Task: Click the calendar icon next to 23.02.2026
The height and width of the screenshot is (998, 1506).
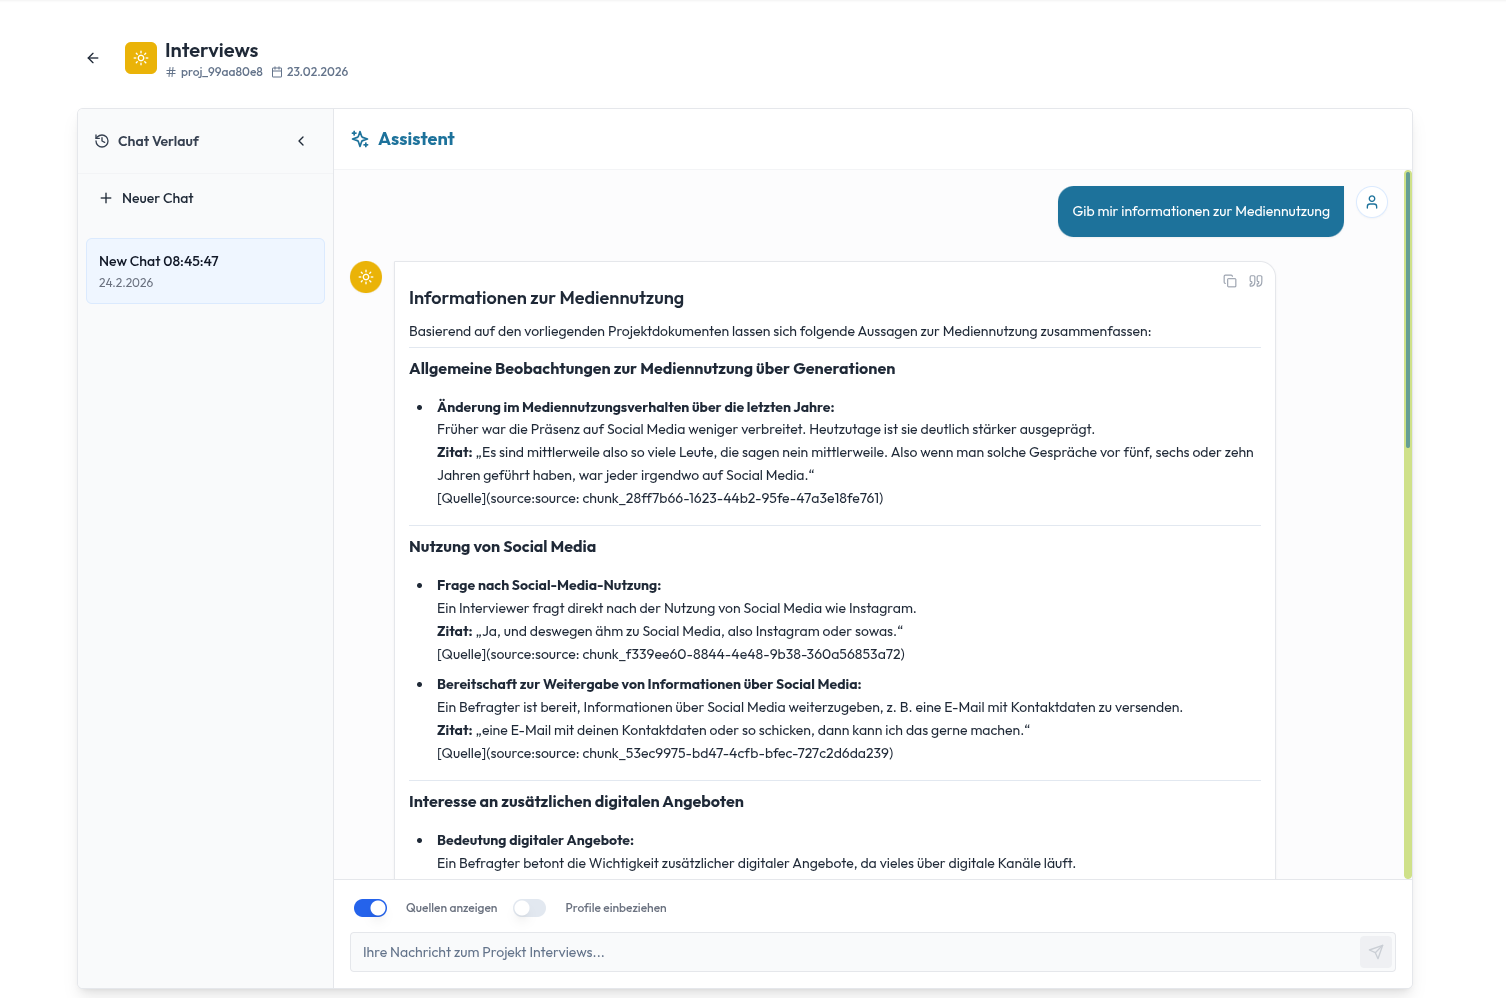Action: click(x=277, y=72)
